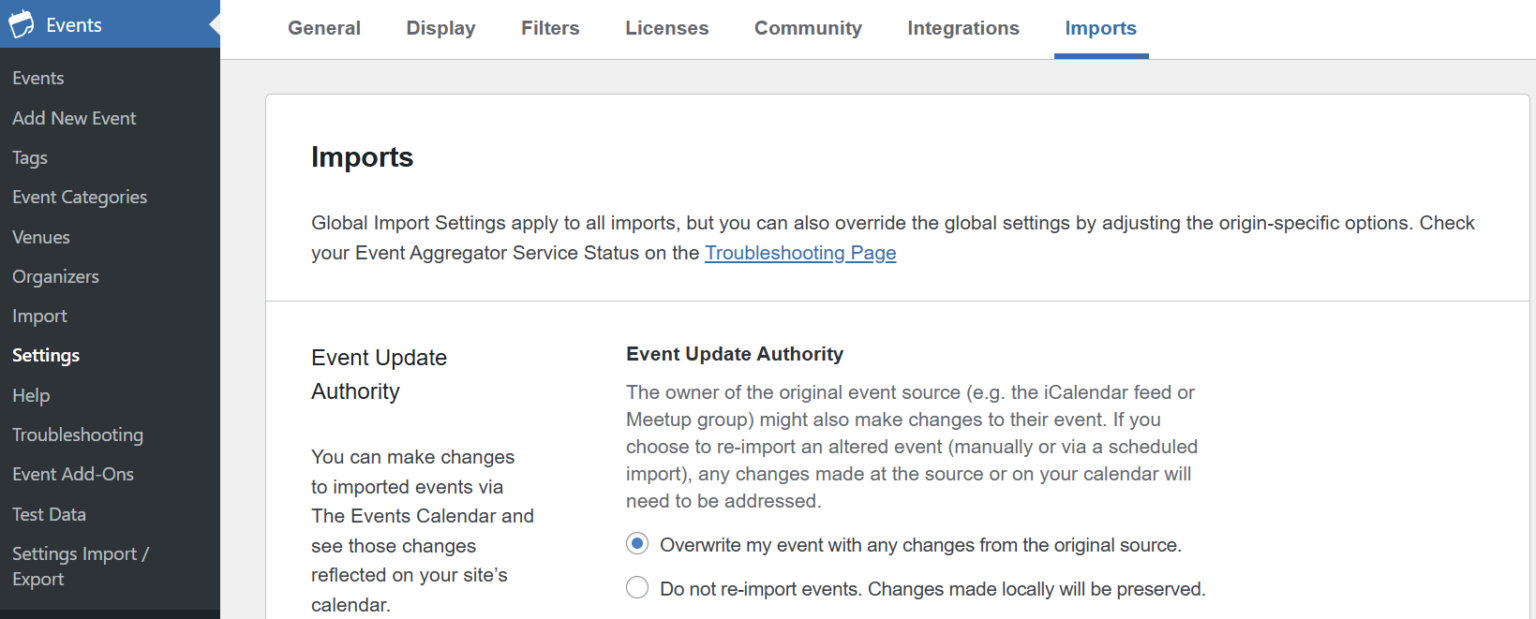The image size is (1536, 619).
Task: Open the Troubleshooting Page link
Action: point(800,253)
